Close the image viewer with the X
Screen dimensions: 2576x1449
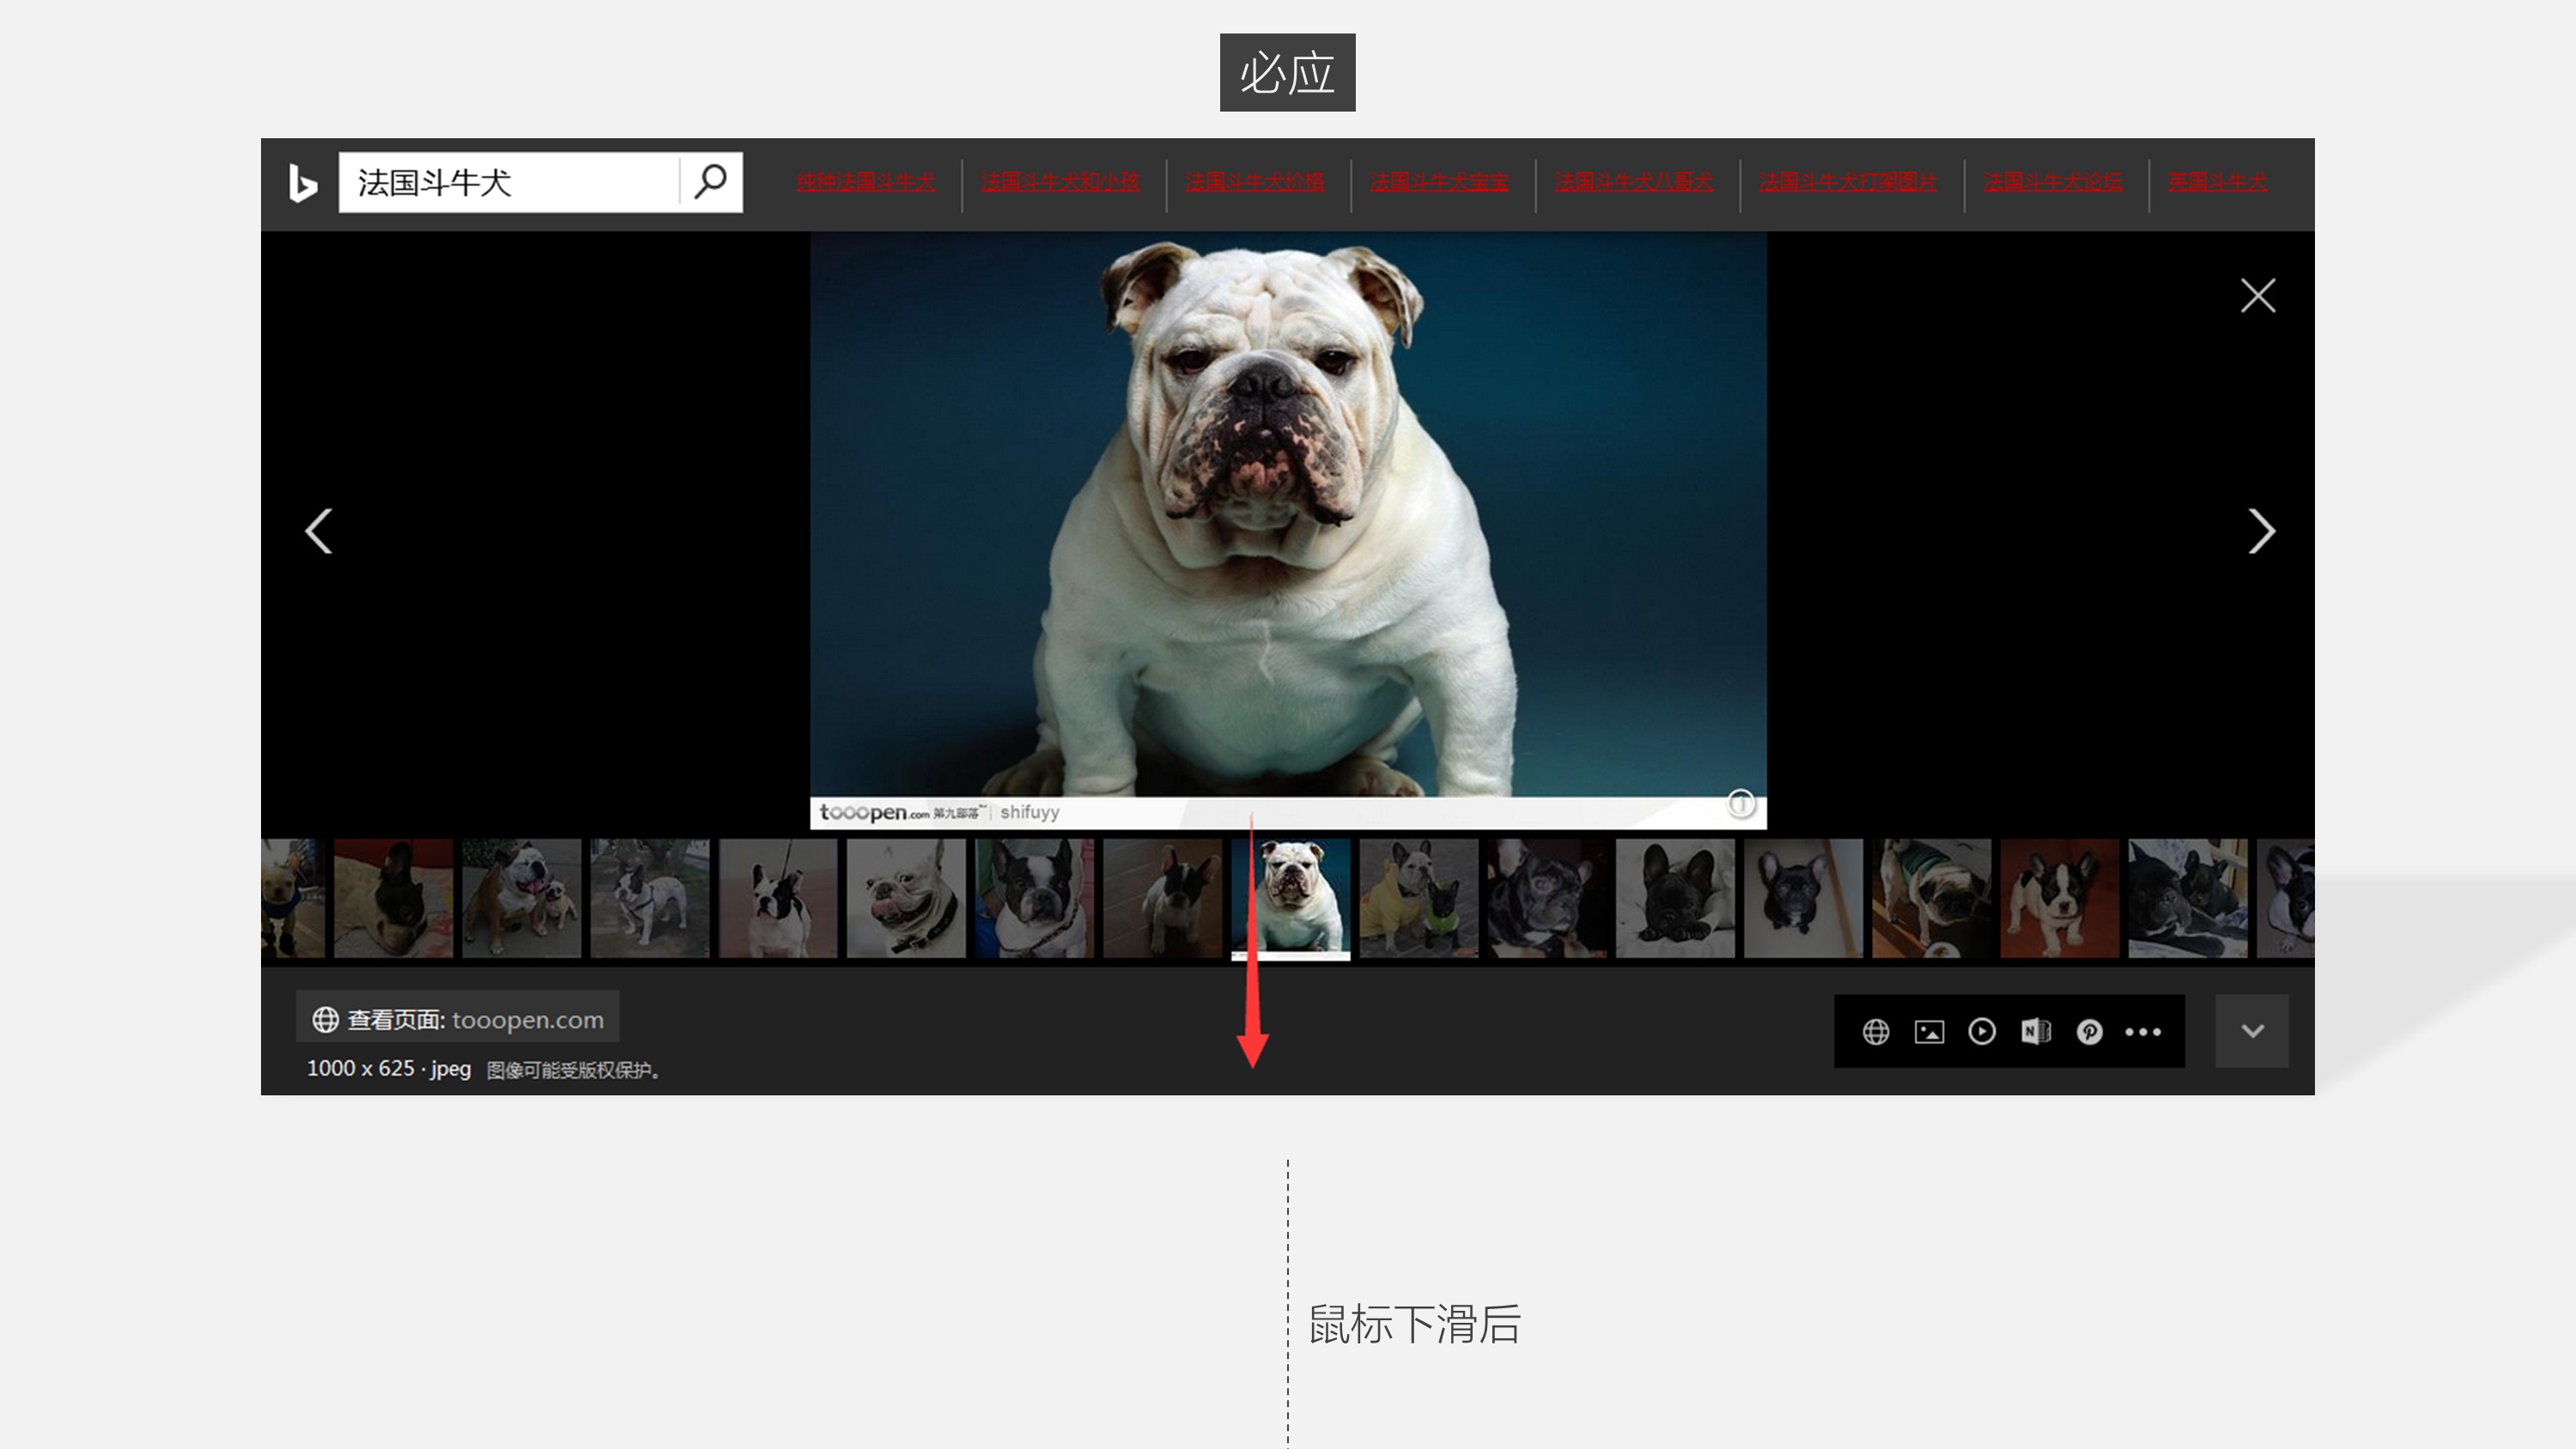tap(2257, 295)
